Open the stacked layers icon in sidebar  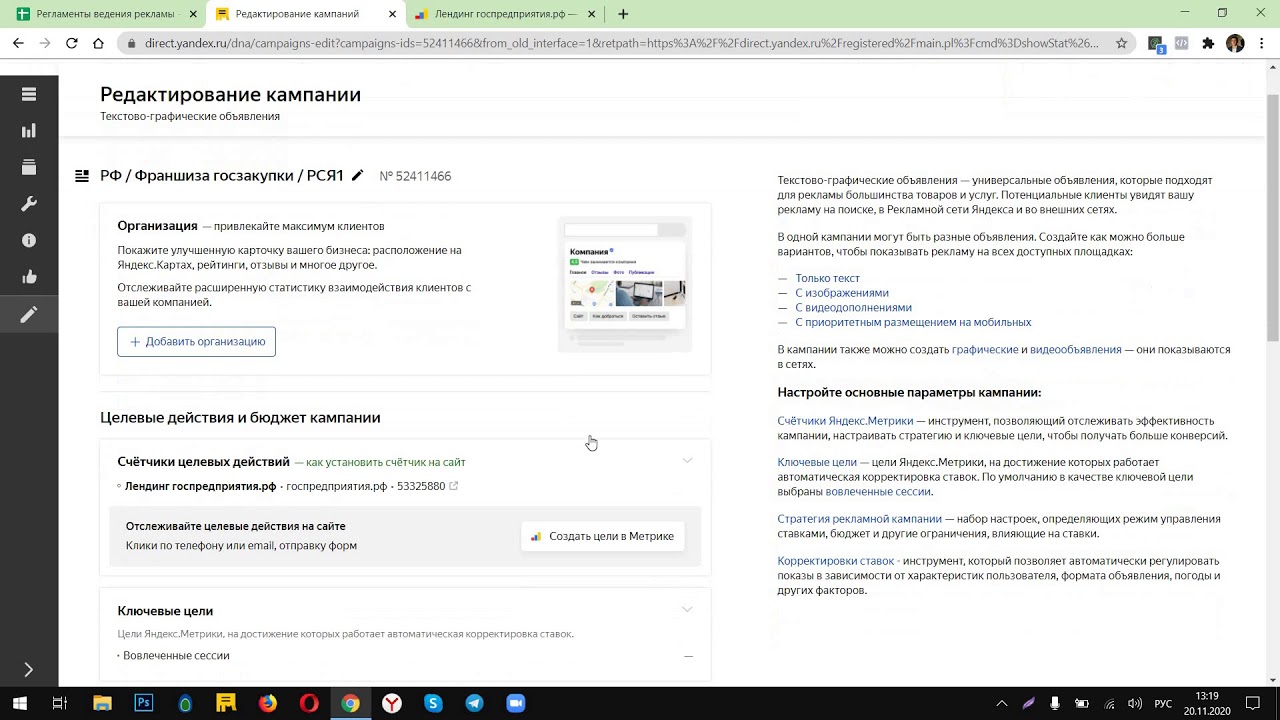28,167
